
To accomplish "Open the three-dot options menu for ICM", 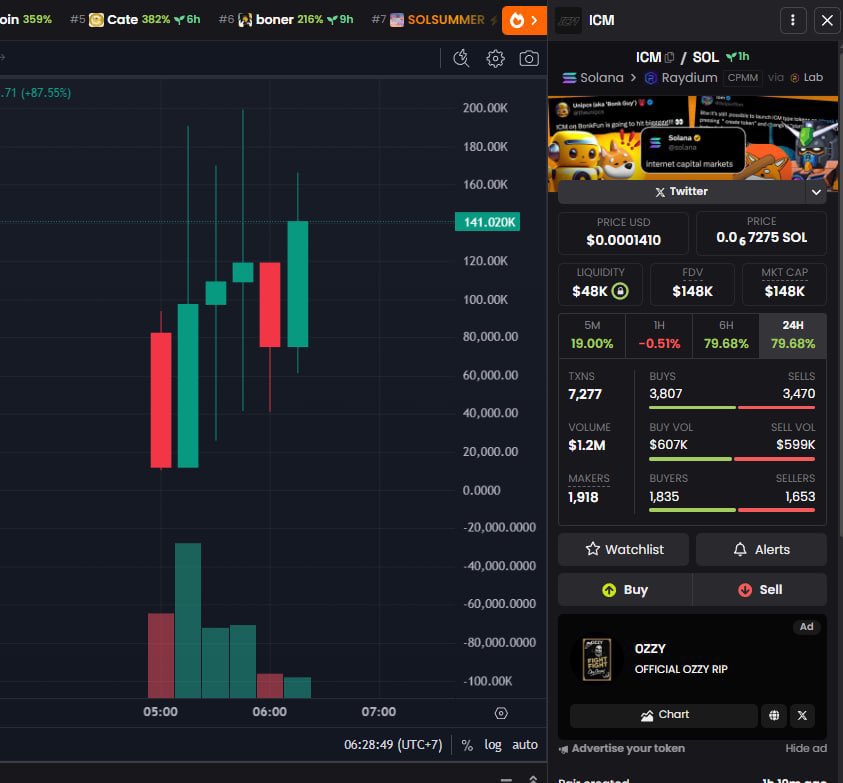I will click(x=792, y=20).
